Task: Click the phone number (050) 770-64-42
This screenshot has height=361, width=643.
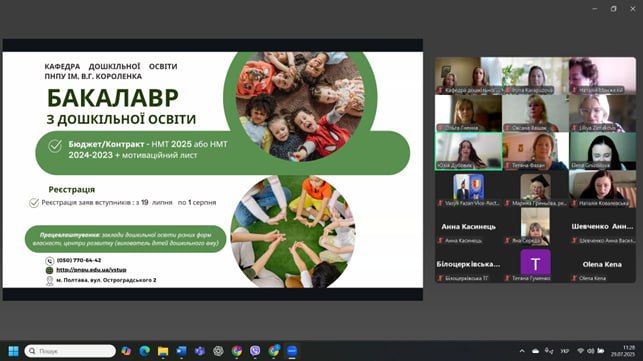Action: (79, 260)
